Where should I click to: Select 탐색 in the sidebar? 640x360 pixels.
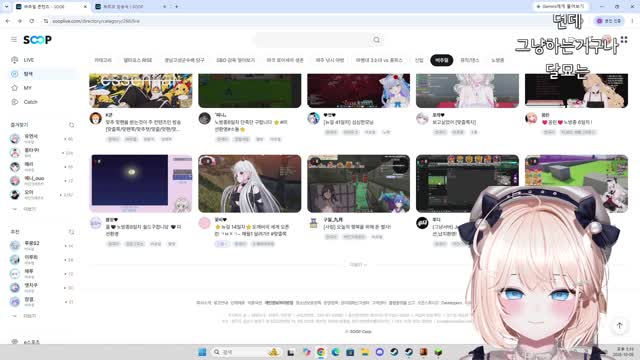pos(29,74)
